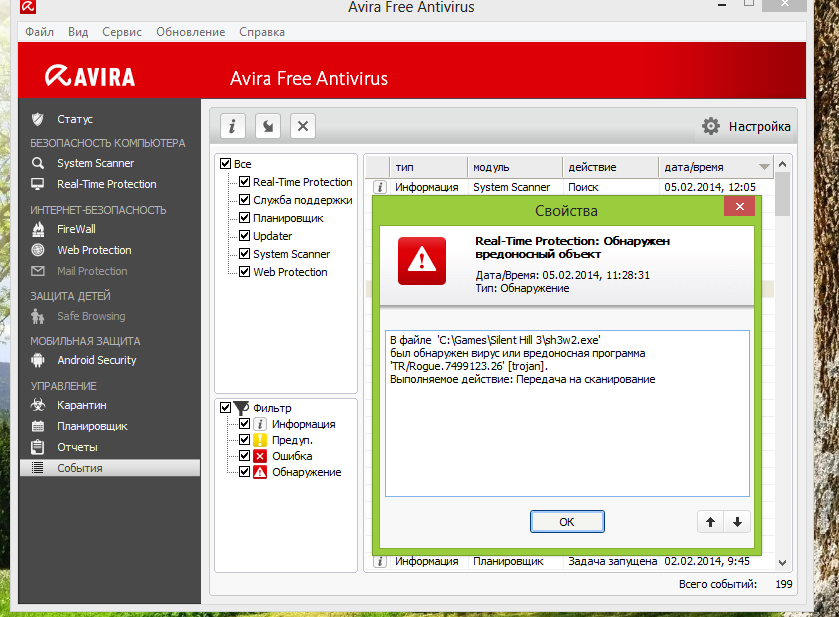Open Real-Time Protection in the sidebar

[106, 184]
